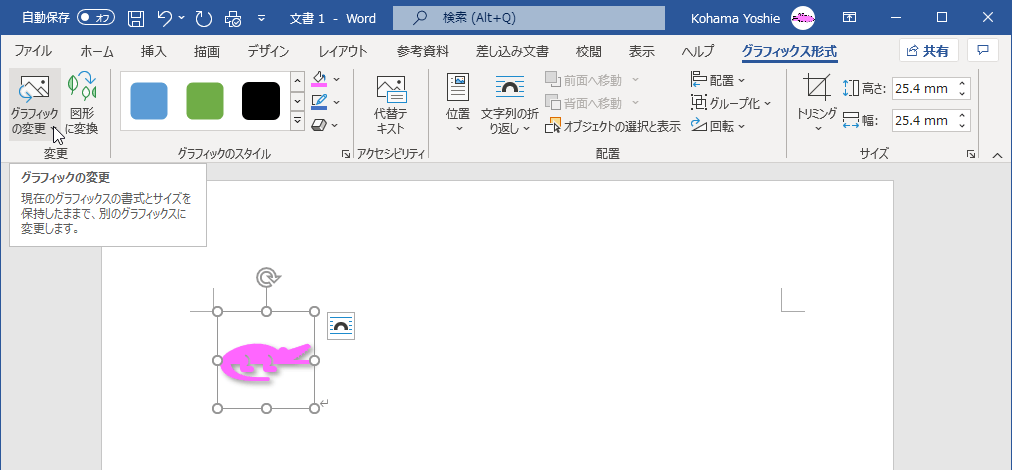Screen dimensions: 1012x470
Task: Increase height using up stepper
Action: [962, 84]
